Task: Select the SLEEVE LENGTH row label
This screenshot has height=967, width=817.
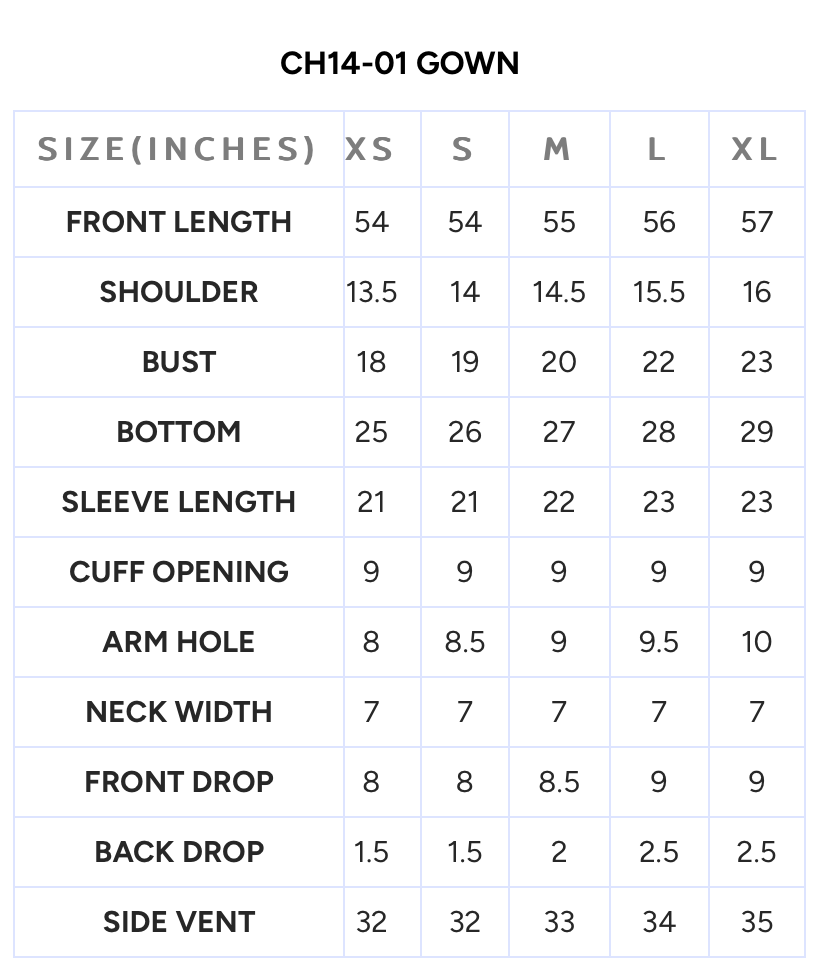Action: (179, 502)
